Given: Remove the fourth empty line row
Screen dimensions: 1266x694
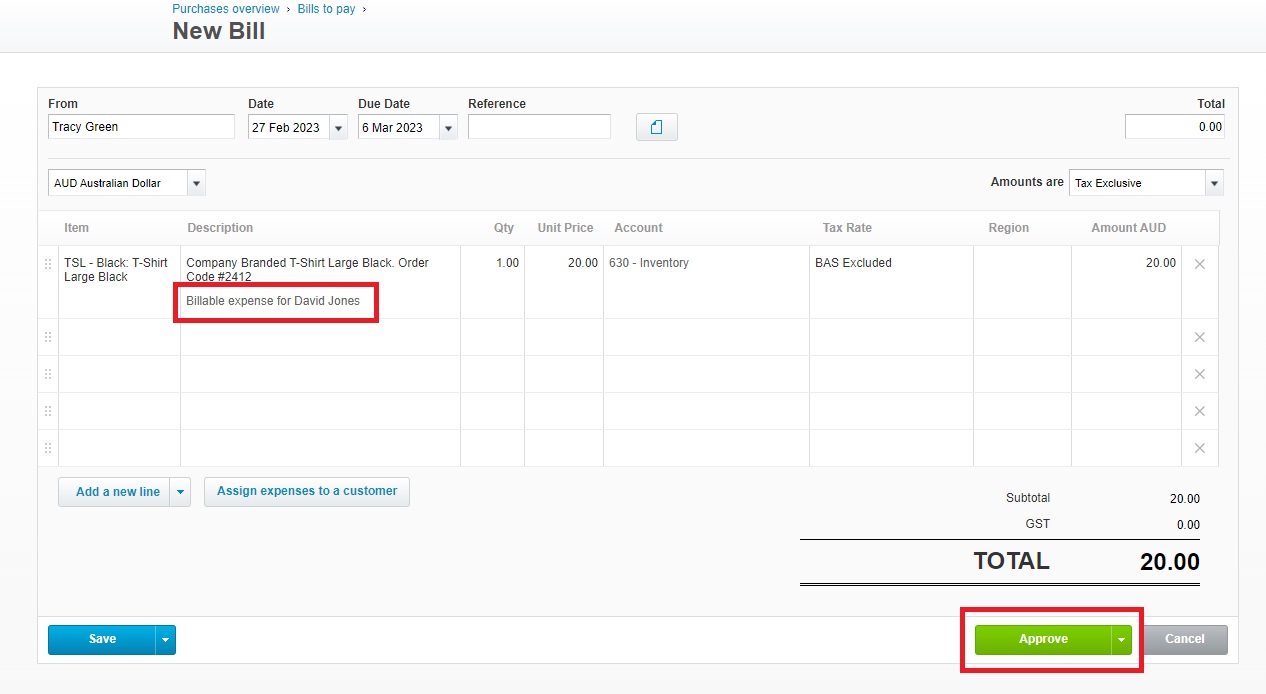Looking at the screenshot, I should pyautogui.click(x=1200, y=411).
